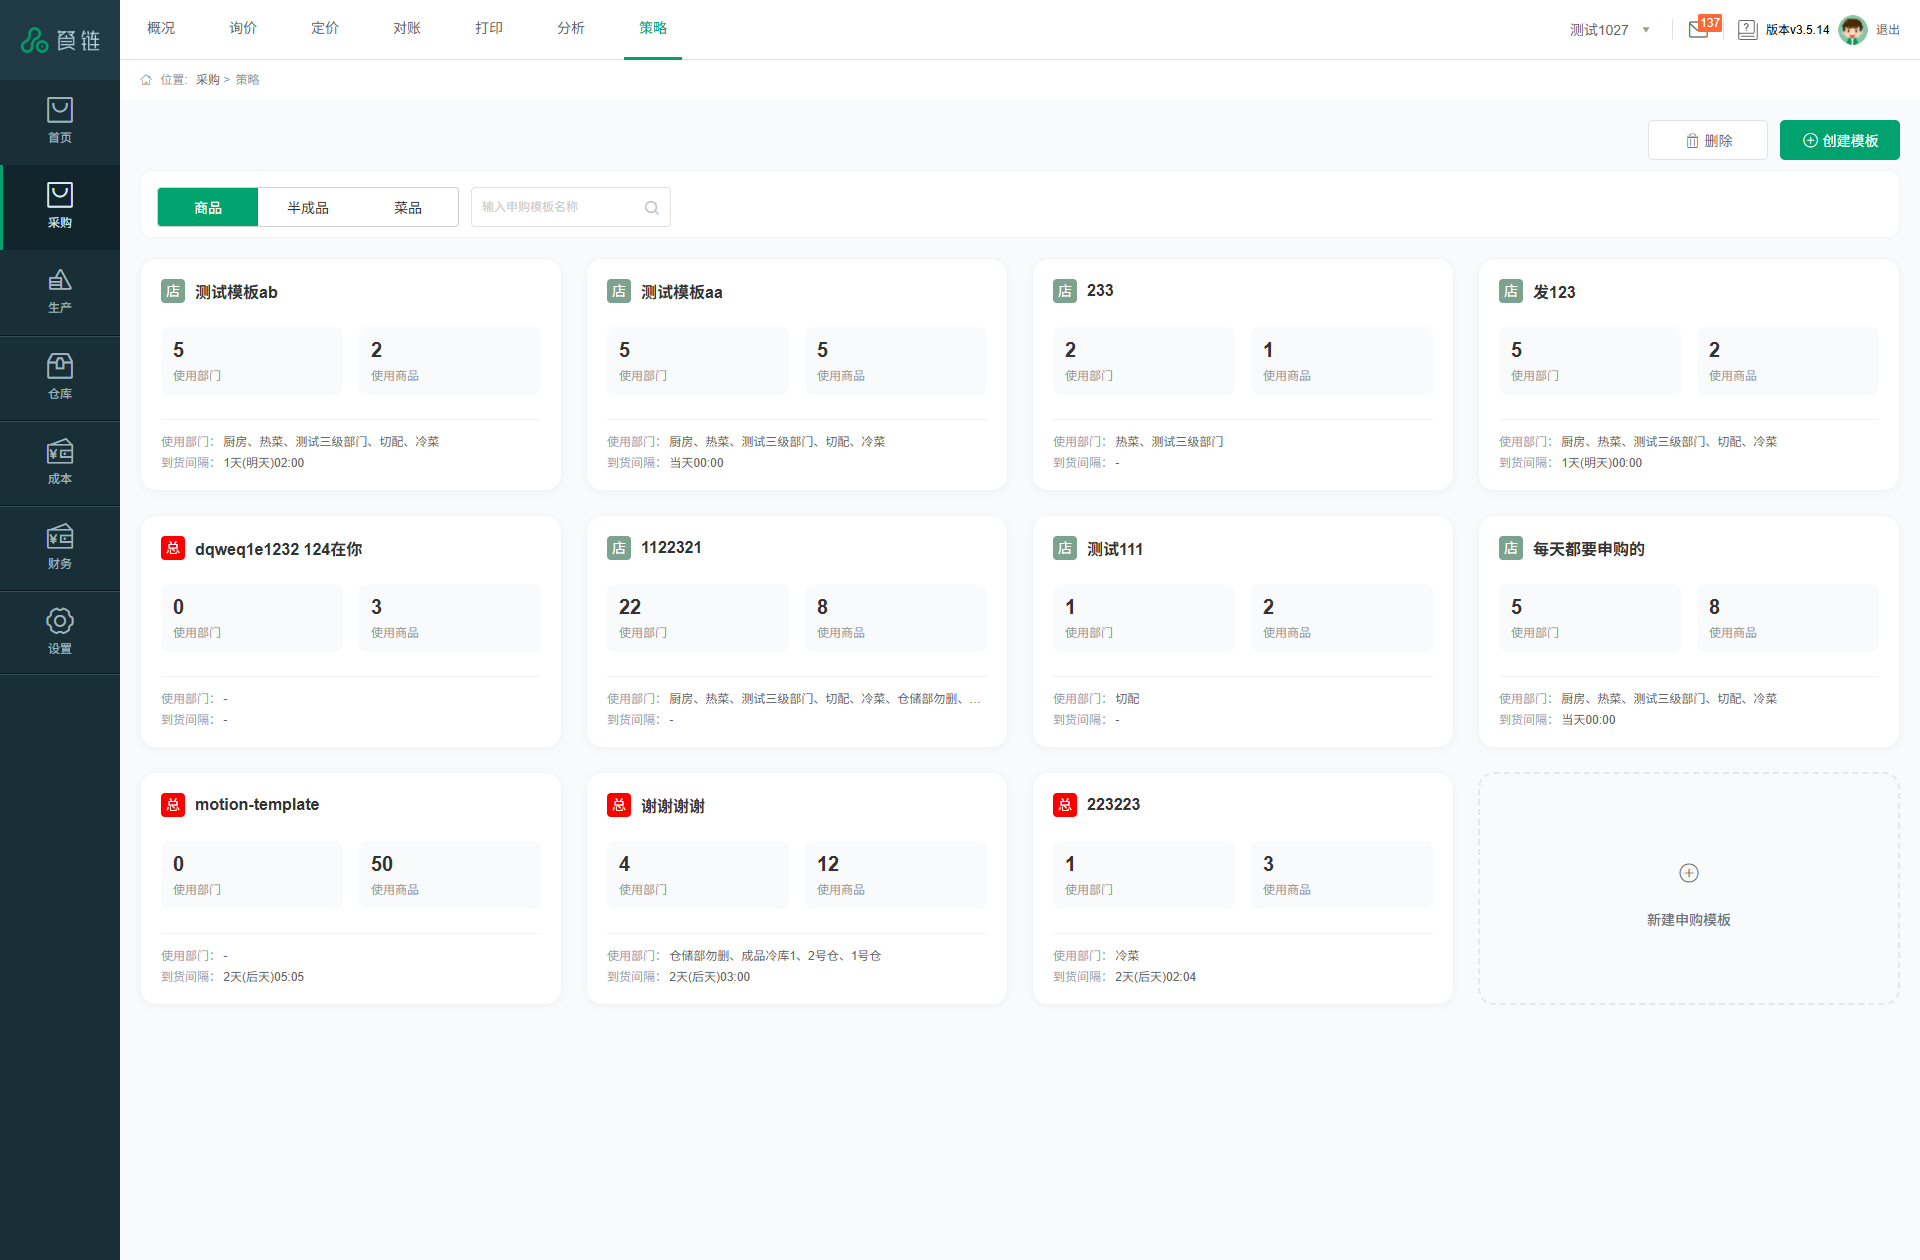Screen dimensions: 1920x1260
Task: Select the 商品 segment
Action: point(208,208)
